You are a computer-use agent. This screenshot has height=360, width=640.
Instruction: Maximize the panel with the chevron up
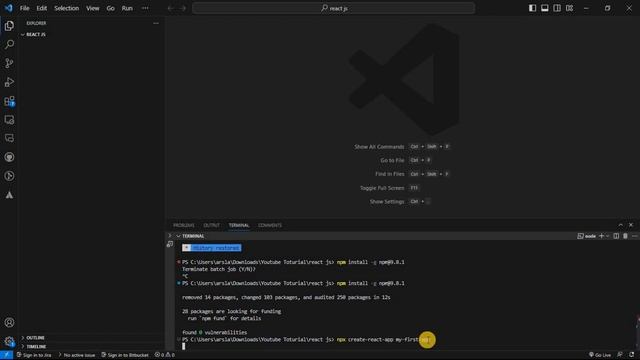pos(620,225)
